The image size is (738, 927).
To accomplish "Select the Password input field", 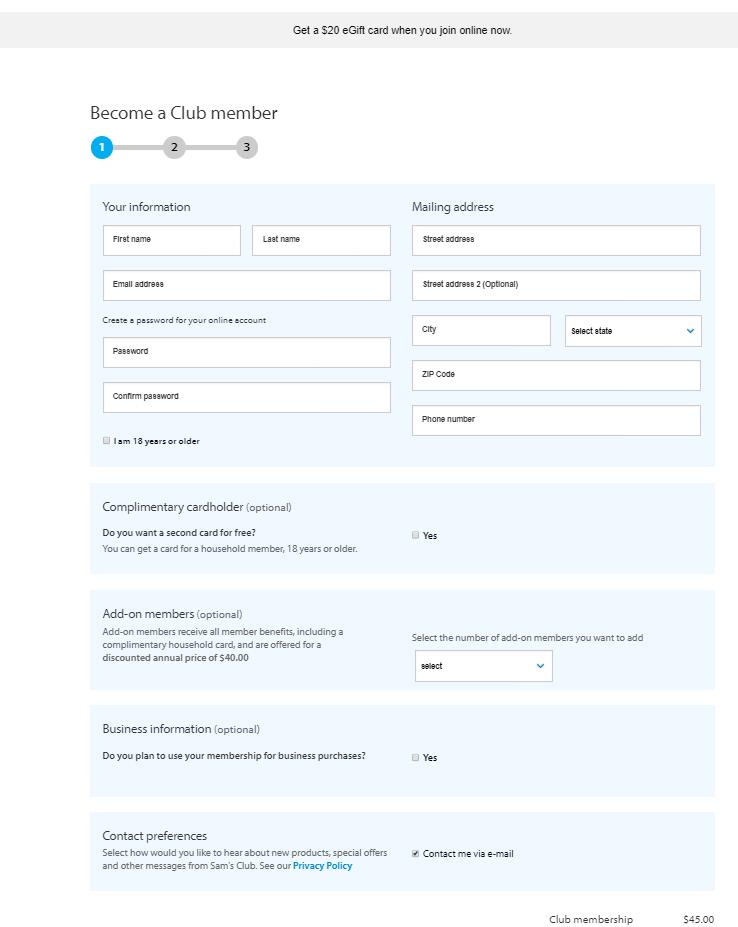I will pos(246,352).
